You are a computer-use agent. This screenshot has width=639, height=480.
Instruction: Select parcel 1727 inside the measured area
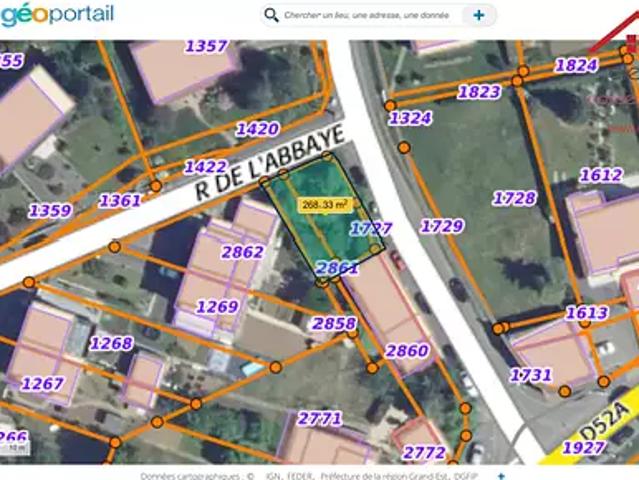[371, 229]
